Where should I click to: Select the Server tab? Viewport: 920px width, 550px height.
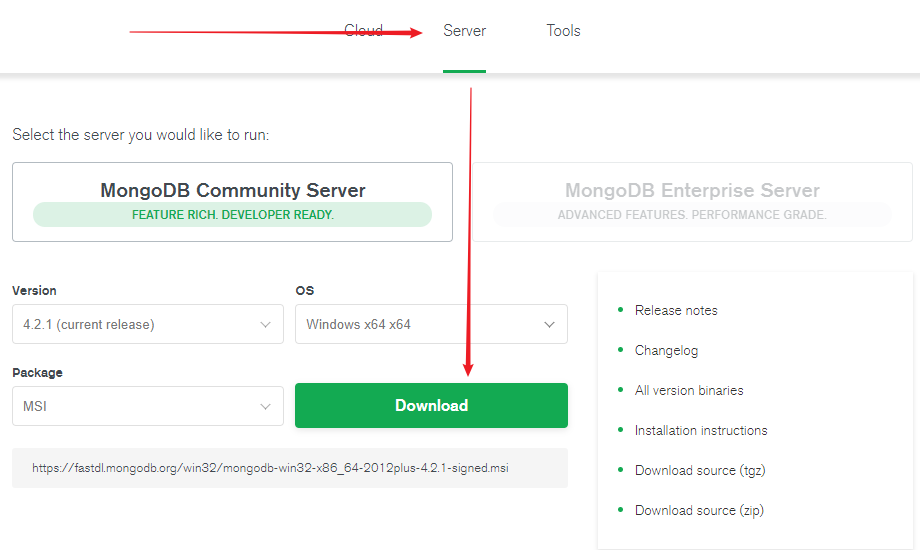click(x=464, y=31)
